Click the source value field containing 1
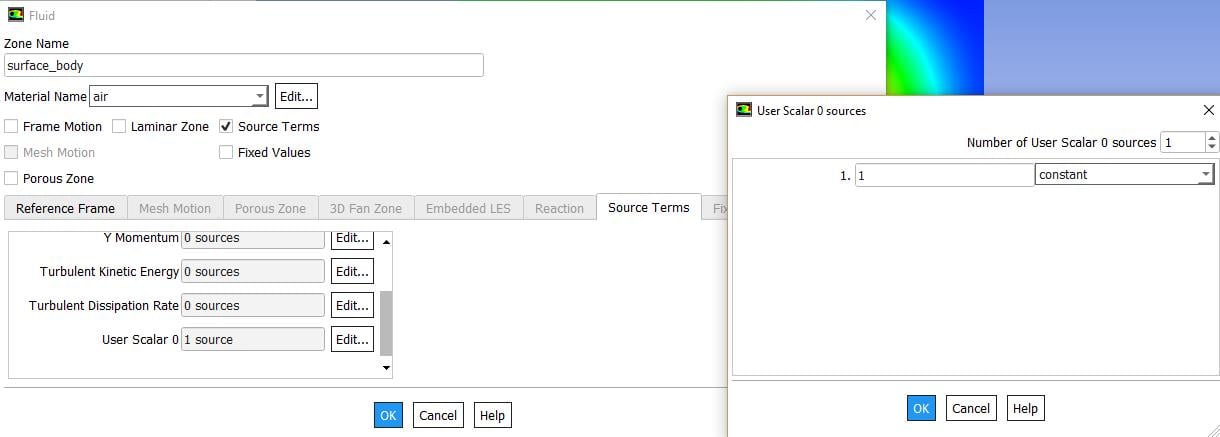Image resolution: width=1220 pixels, height=437 pixels. tap(944, 175)
